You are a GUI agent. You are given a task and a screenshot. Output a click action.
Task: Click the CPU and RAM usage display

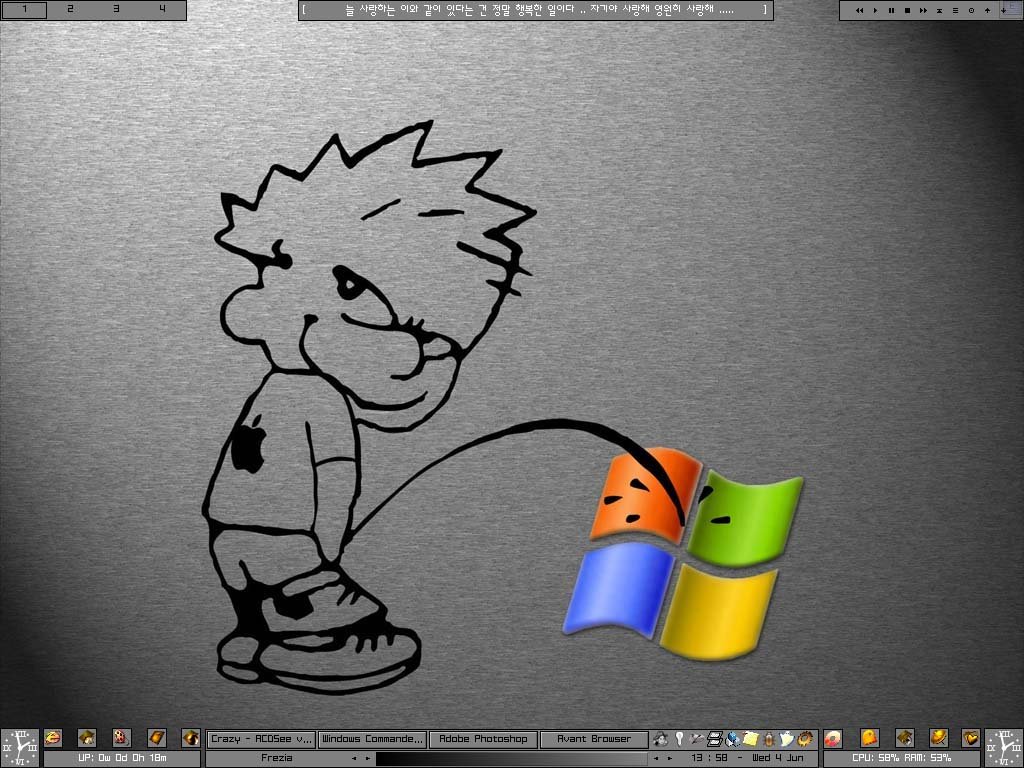pos(902,758)
